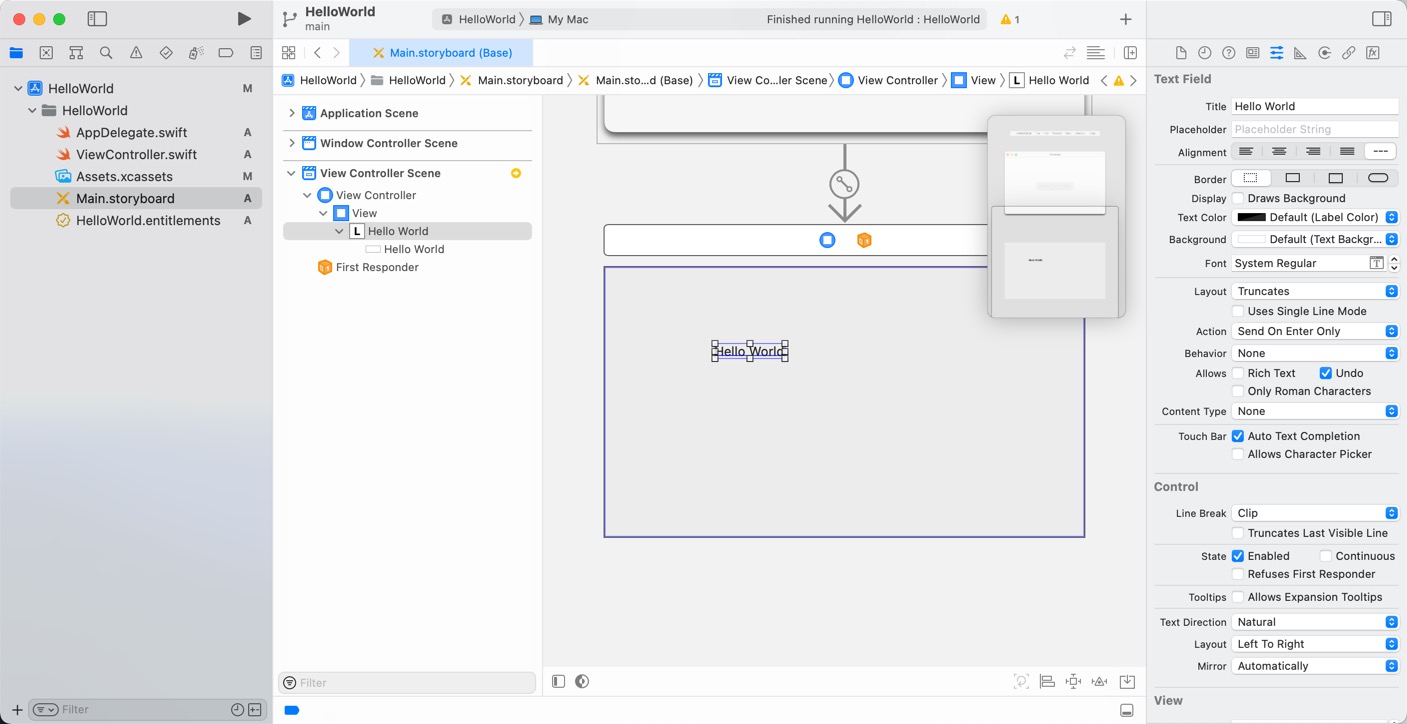This screenshot has width=1407, height=724.
Task: Select center text alignment
Action: pyautogui.click(x=1279, y=151)
